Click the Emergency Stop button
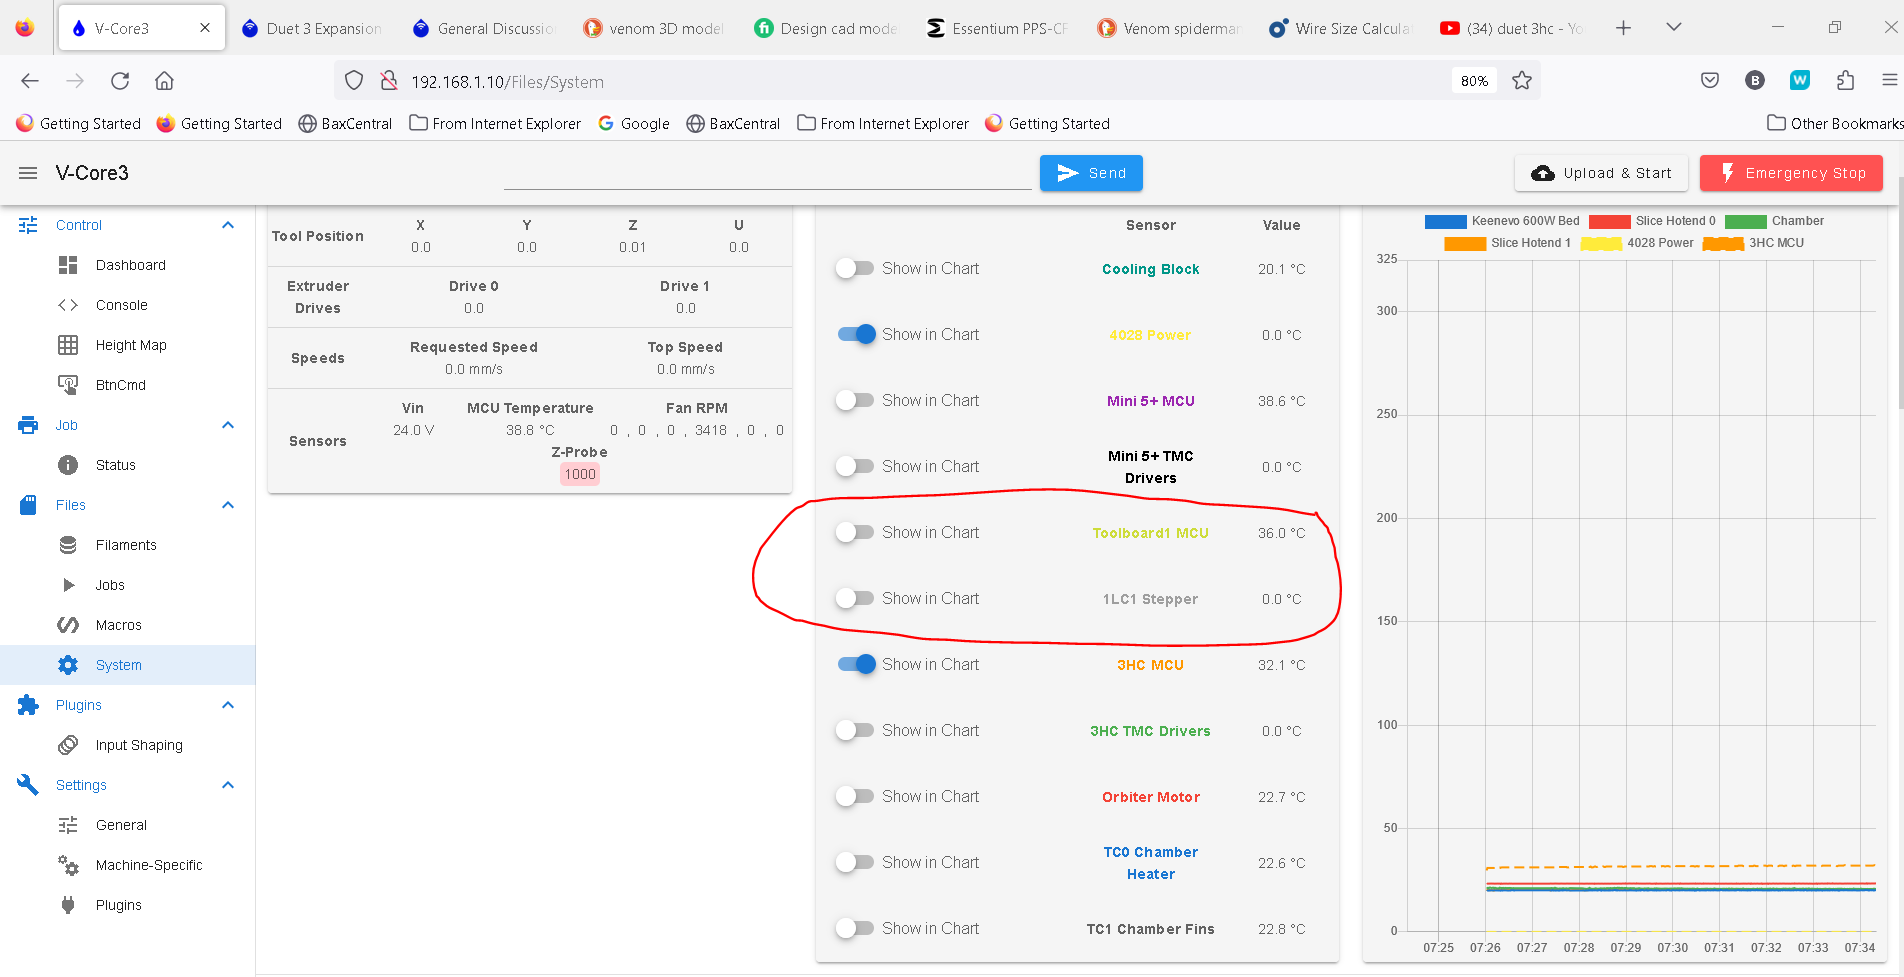Screen dimensions: 1904x977 [1791, 173]
